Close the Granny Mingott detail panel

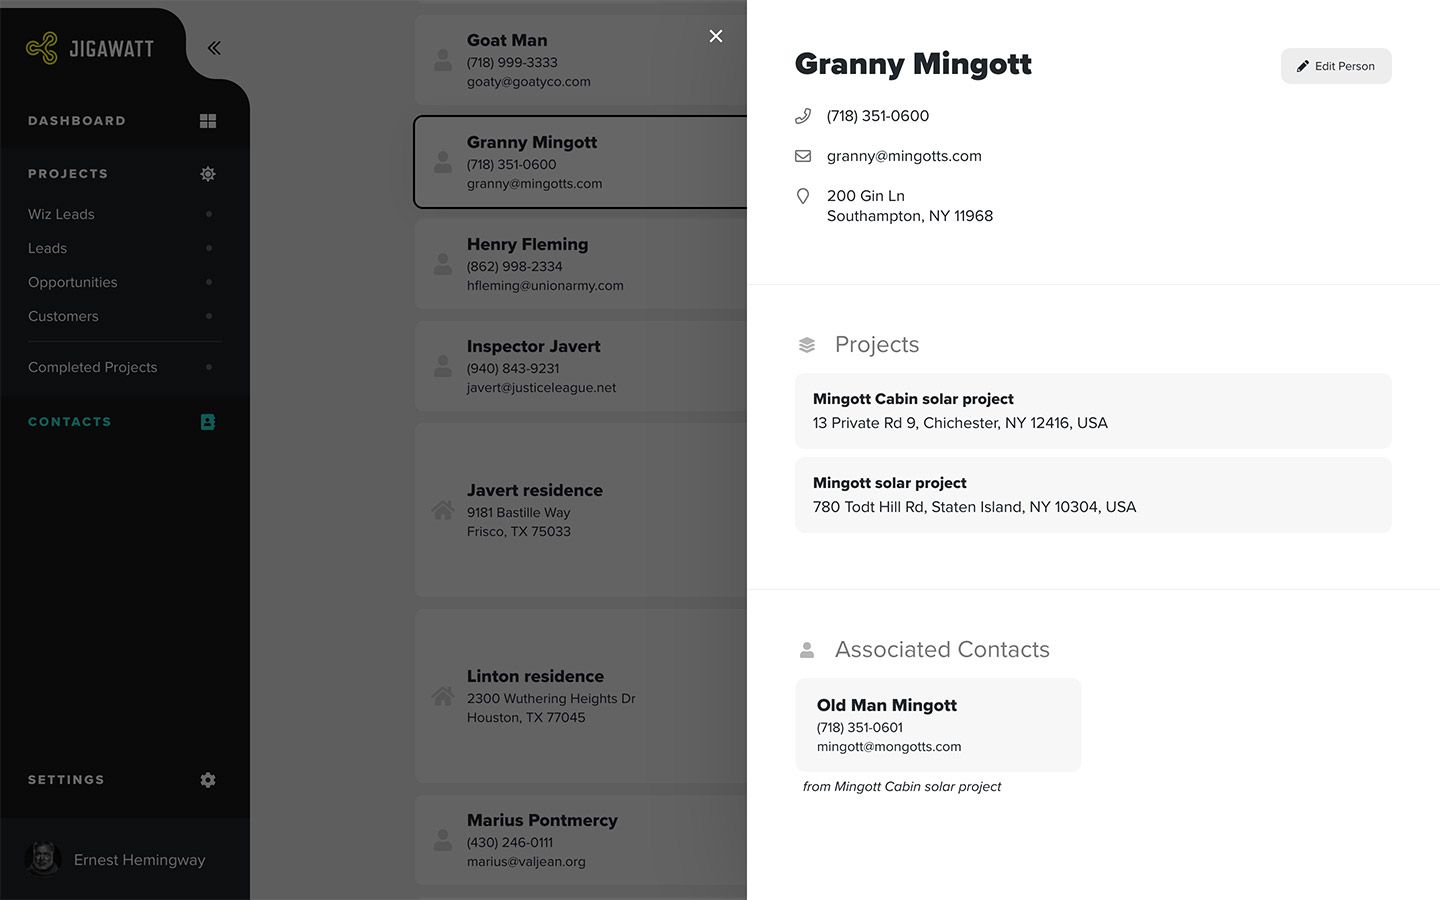(x=716, y=36)
